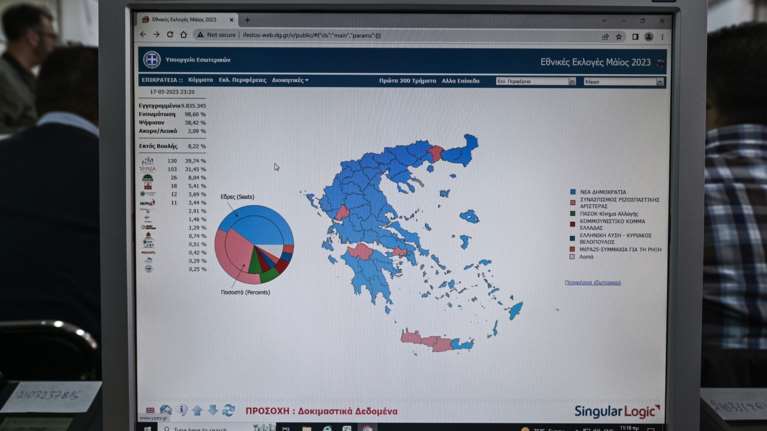
Task: Click the browser address bar URL
Action: 312,36
